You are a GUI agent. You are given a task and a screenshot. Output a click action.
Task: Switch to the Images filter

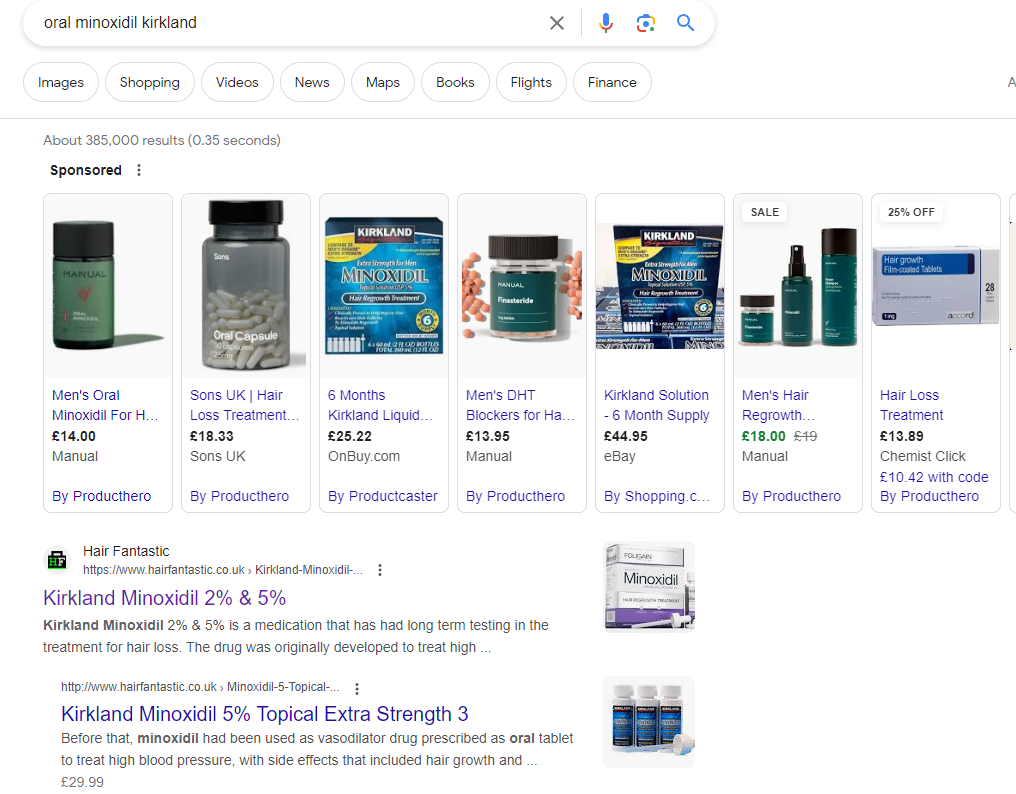point(61,82)
